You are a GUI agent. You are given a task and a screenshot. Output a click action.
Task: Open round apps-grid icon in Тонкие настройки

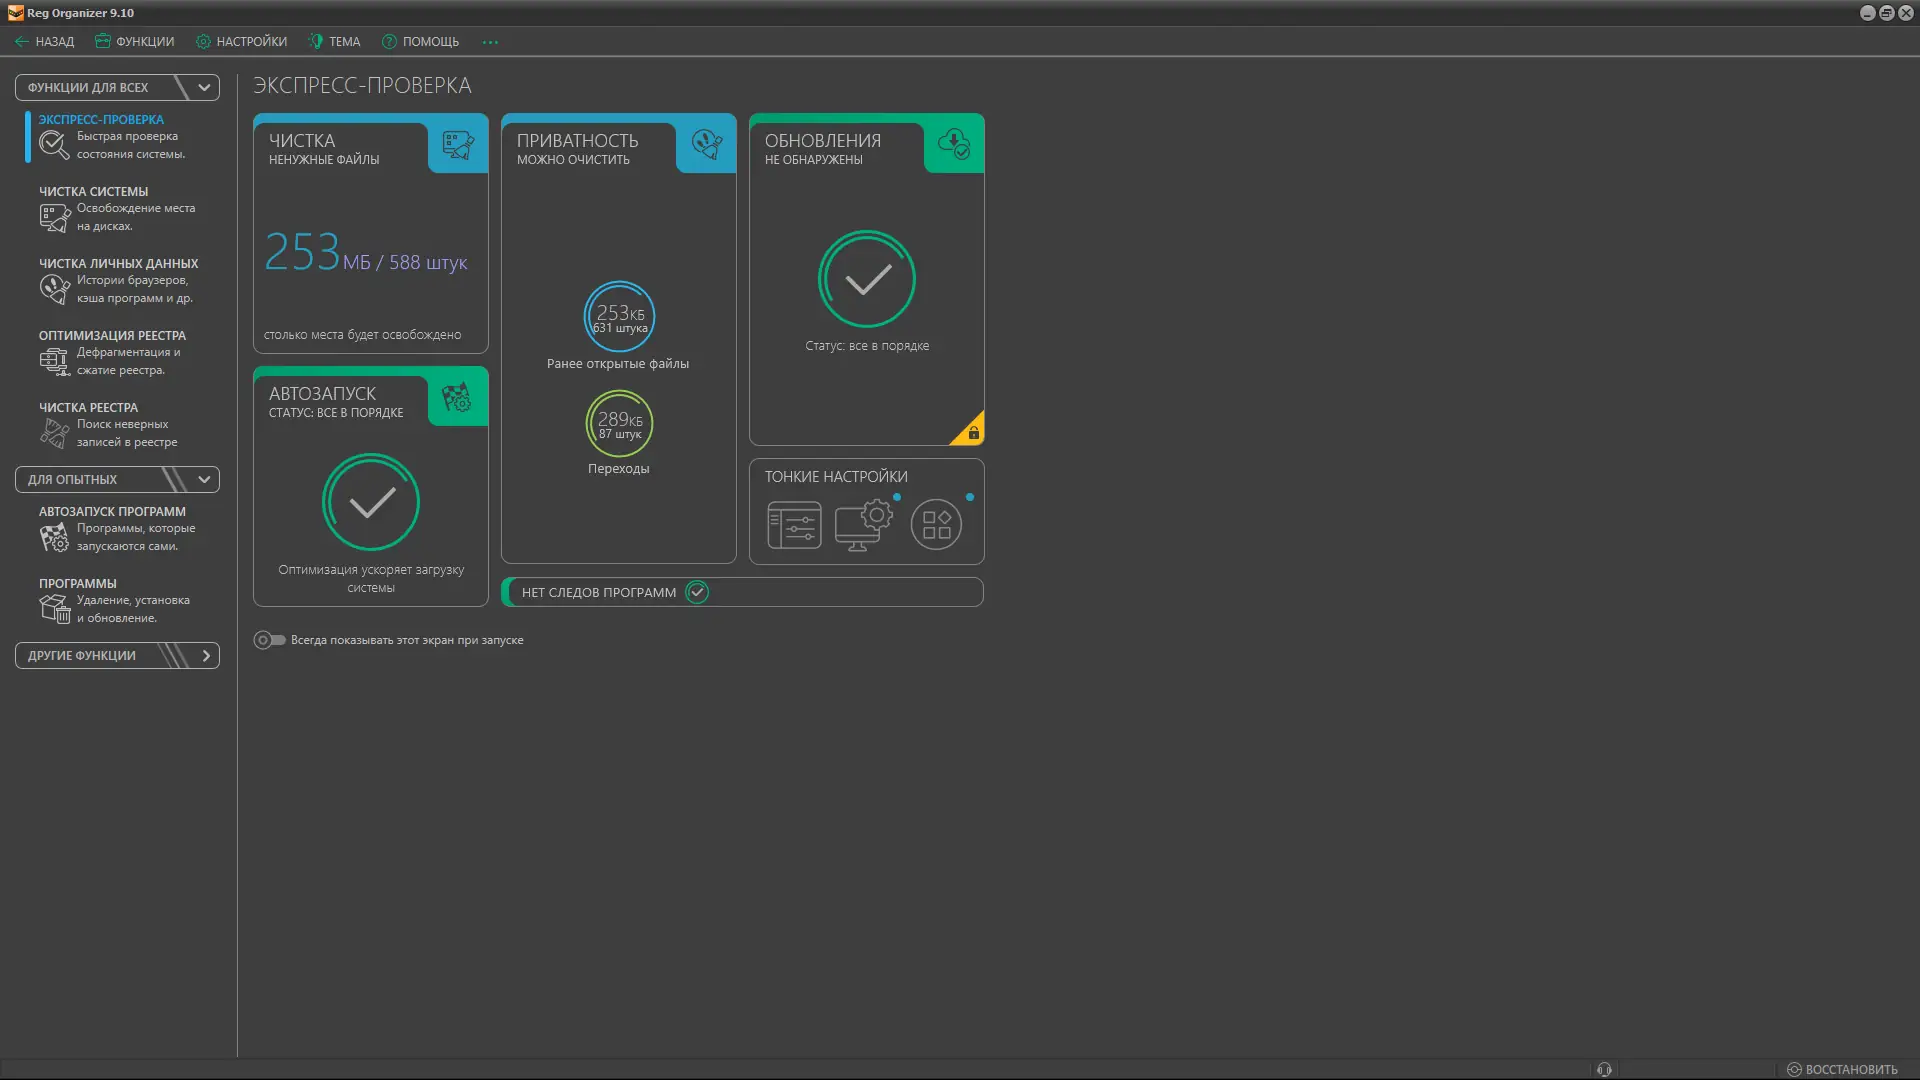[x=936, y=525]
